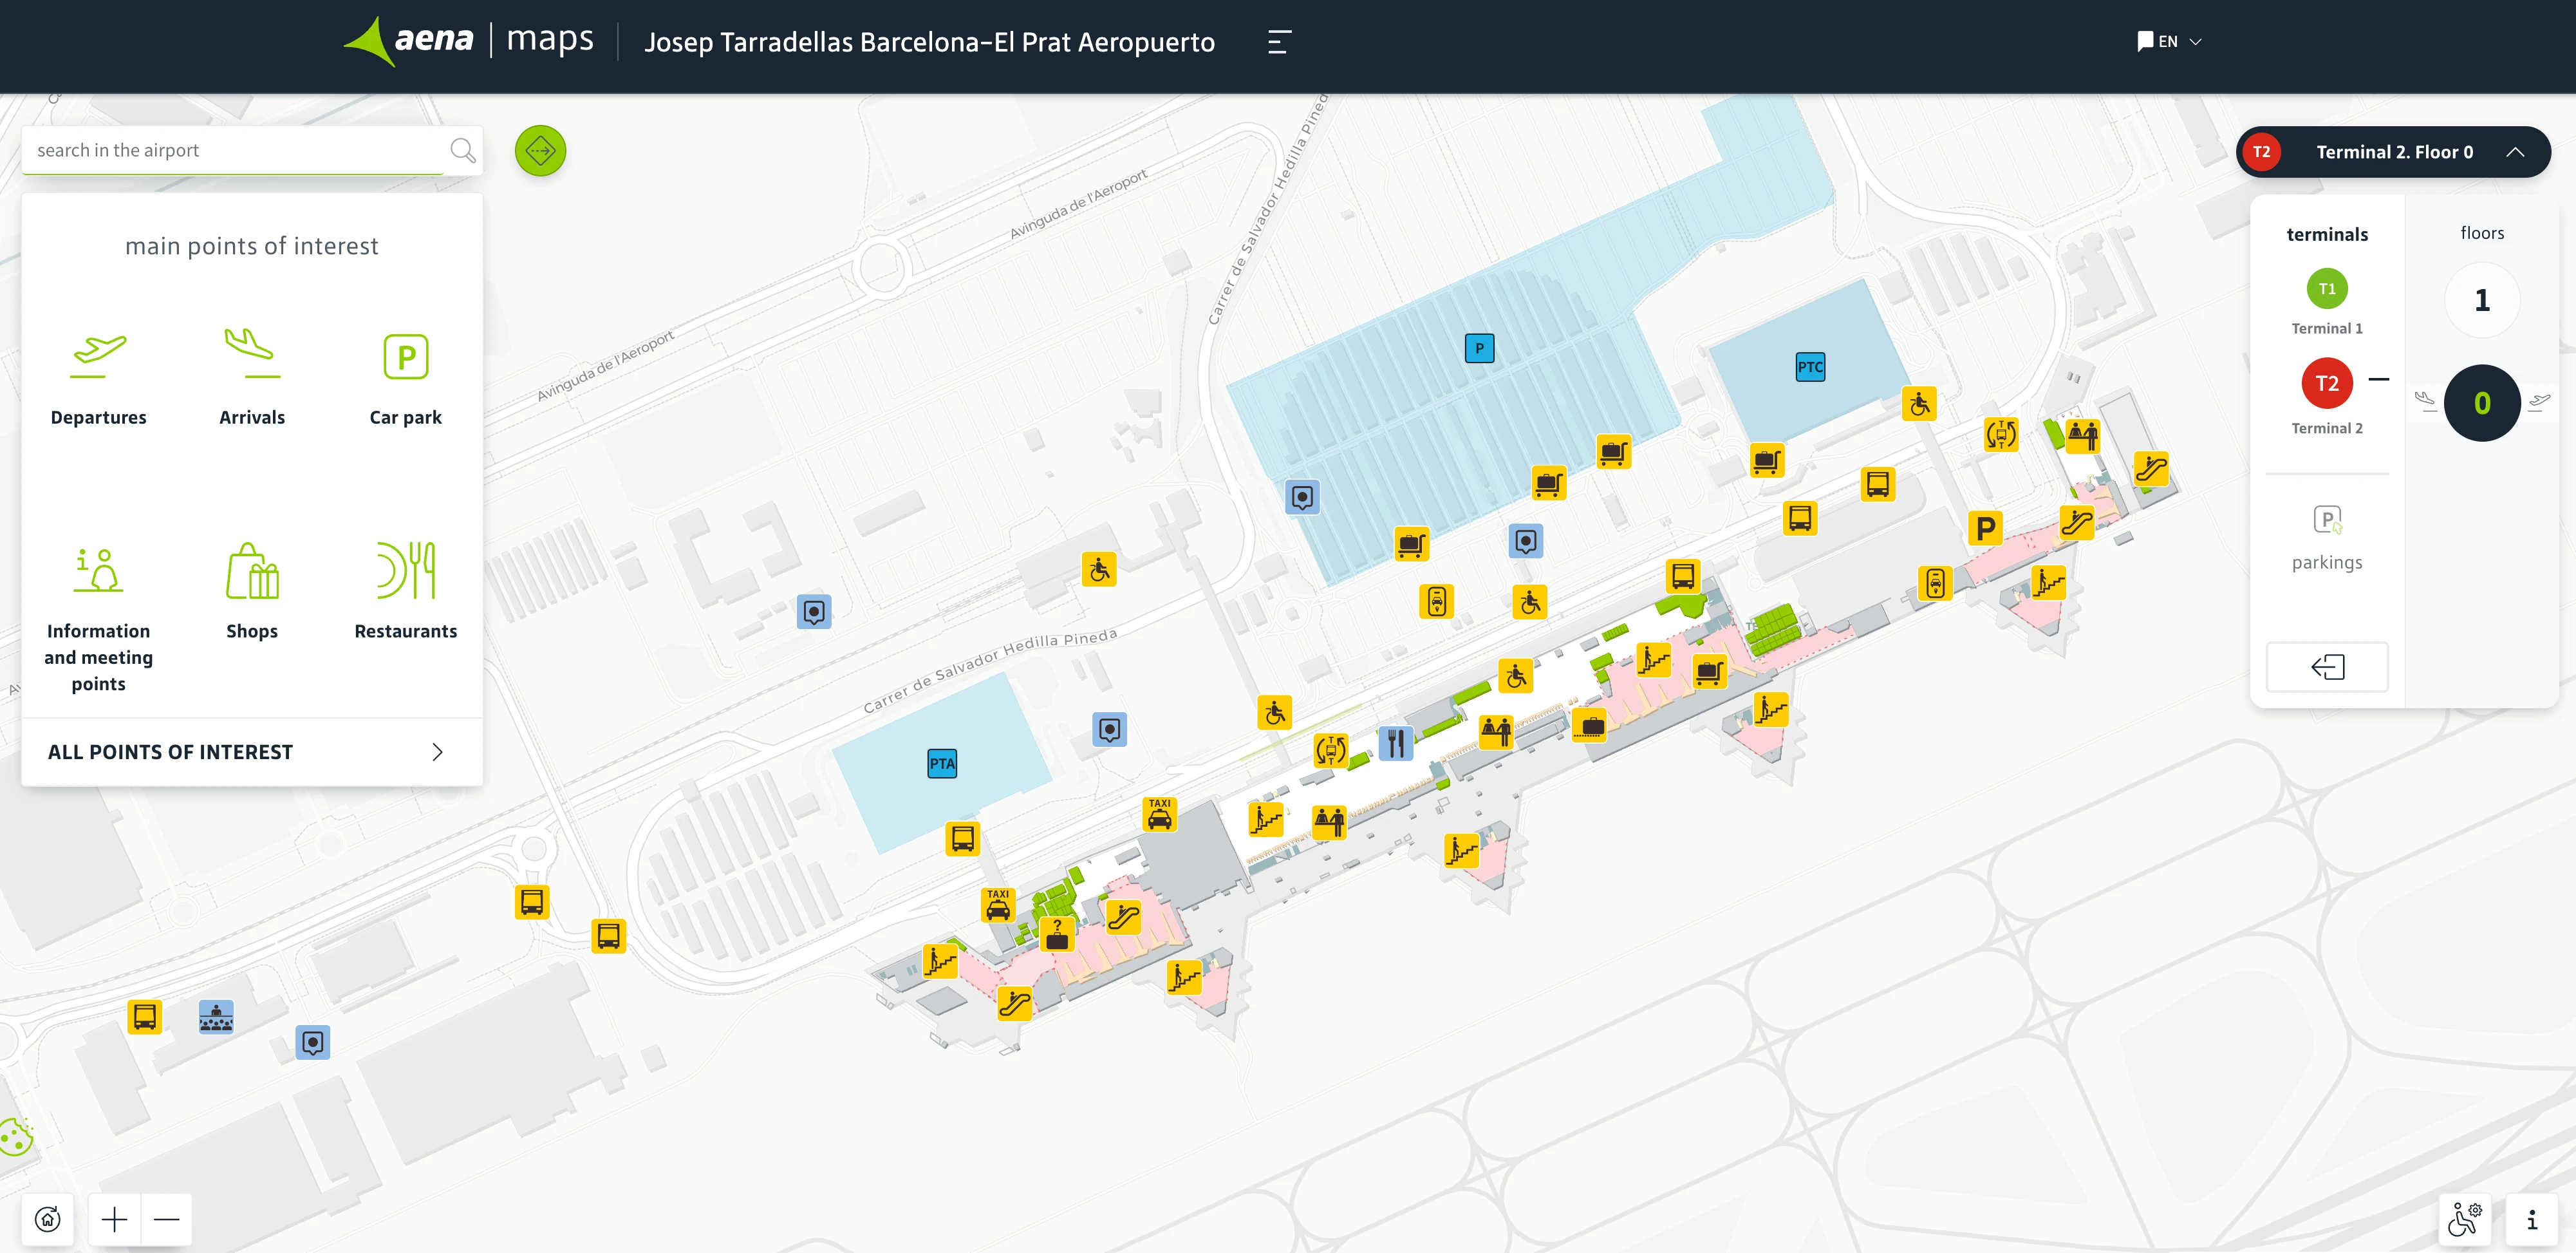The width and height of the screenshot is (2576, 1253).
Task: Click the green directions route icon
Action: pos(540,151)
